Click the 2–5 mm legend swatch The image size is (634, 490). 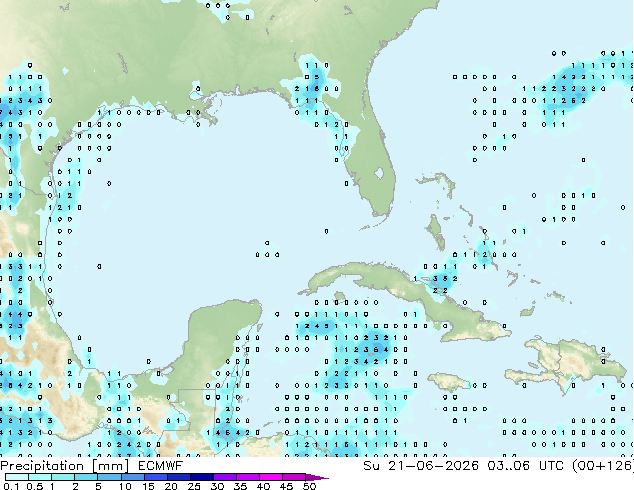[x=86, y=477]
